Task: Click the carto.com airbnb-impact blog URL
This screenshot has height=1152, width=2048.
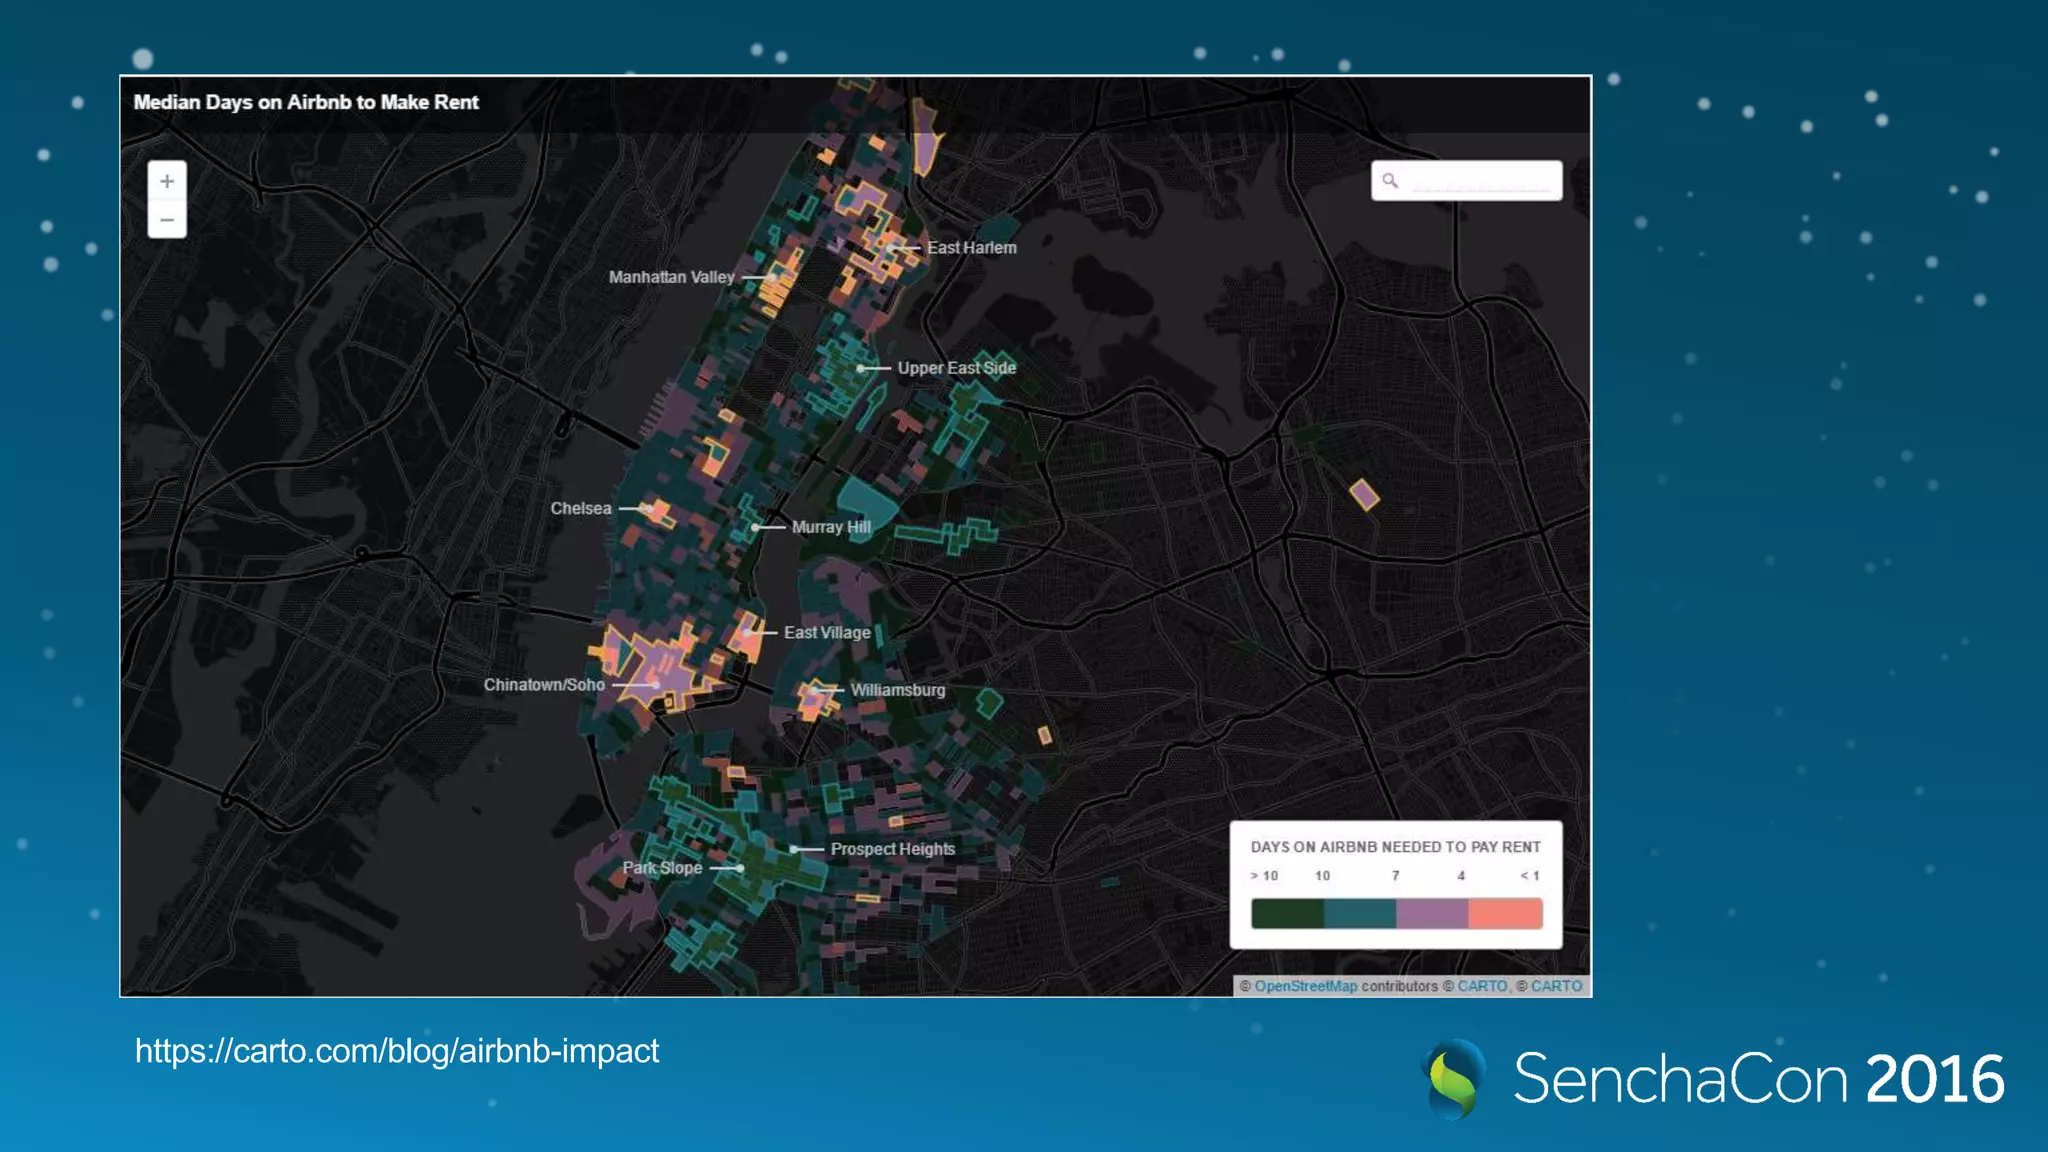Action: click(x=397, y=1051)
